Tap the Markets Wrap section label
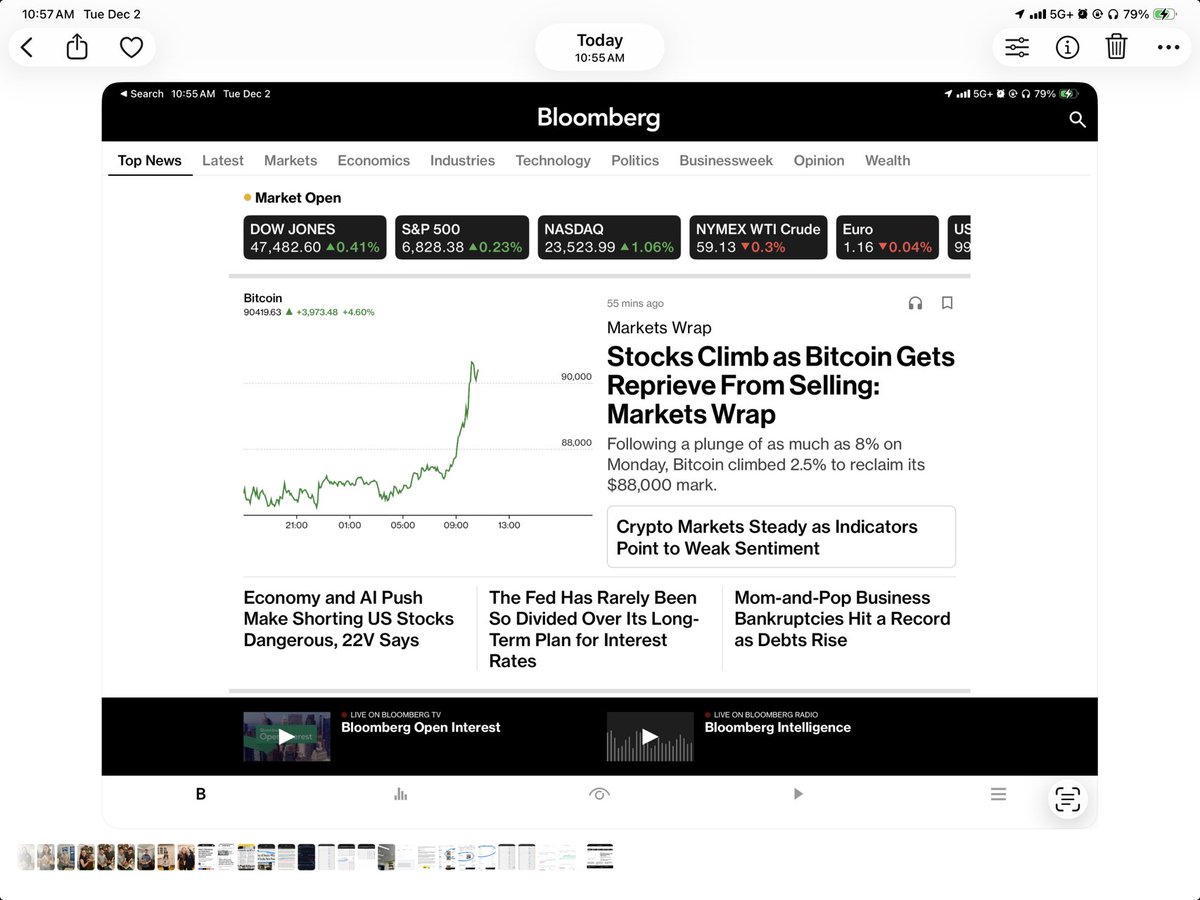Viewport: 1200px width, 900px height. [659, 328]
